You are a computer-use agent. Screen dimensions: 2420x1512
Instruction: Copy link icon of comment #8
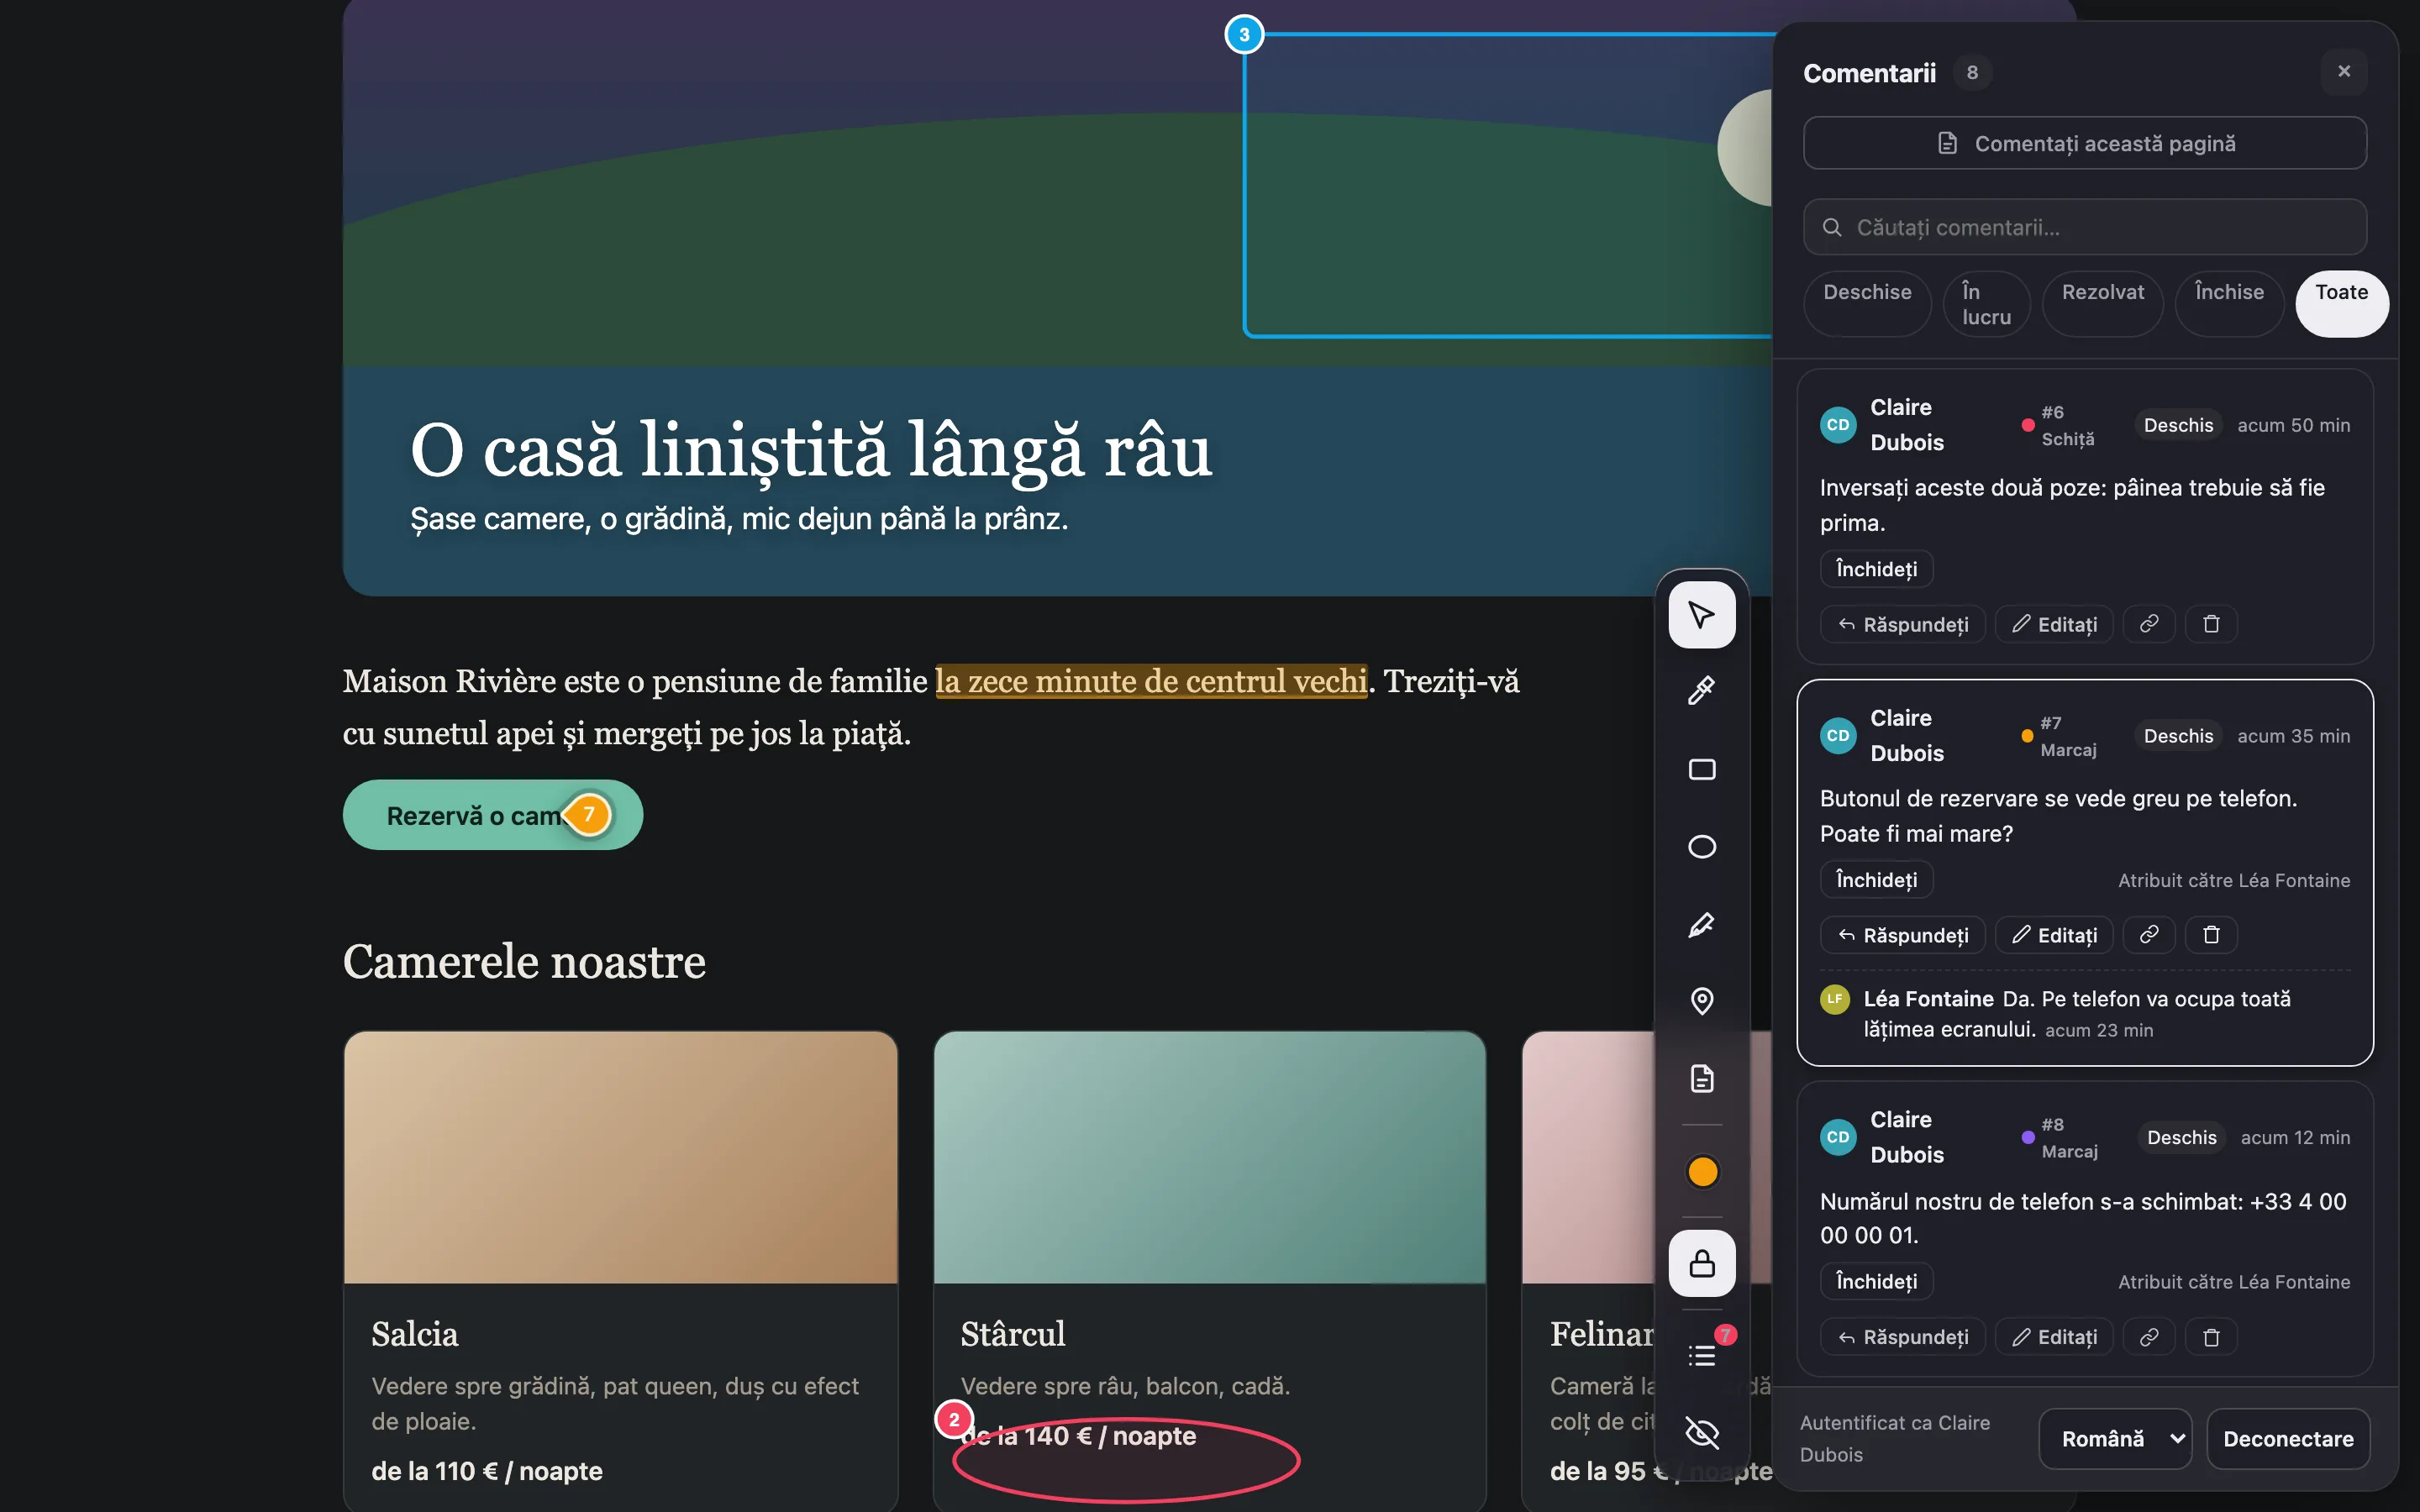coord(2149,1337)
